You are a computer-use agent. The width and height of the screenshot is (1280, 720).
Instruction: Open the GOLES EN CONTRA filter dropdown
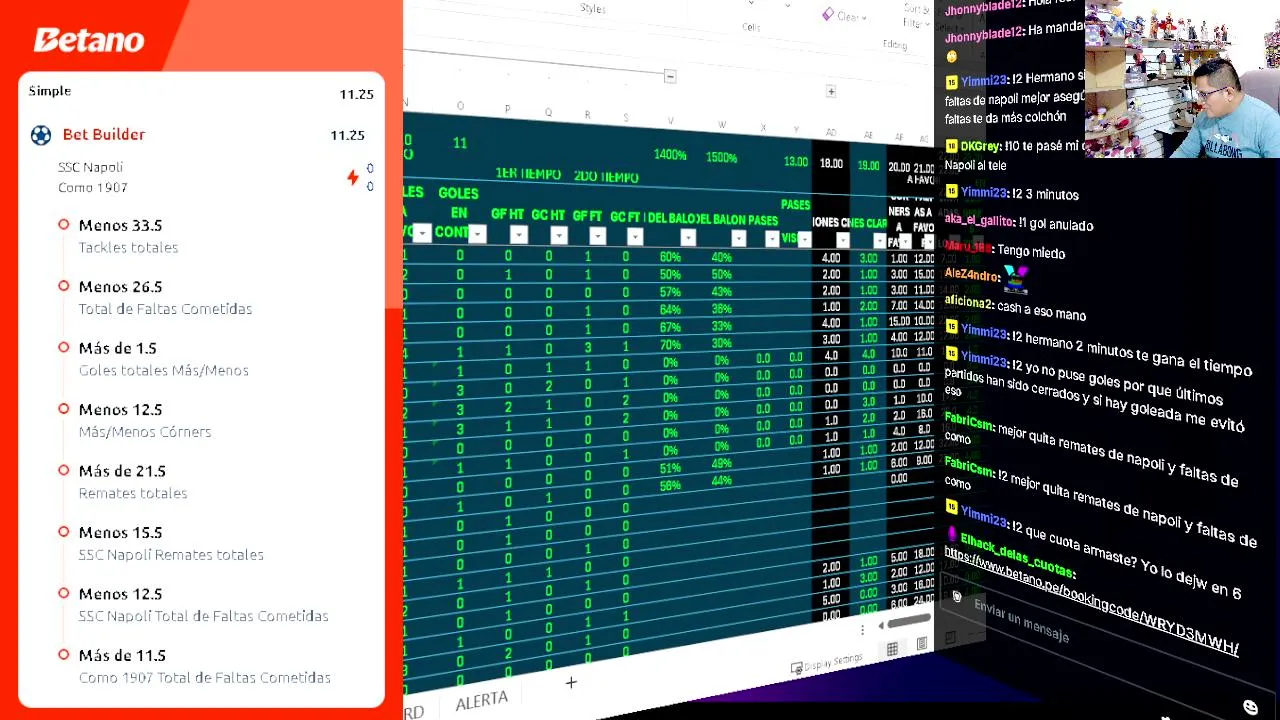coord(477,235)
